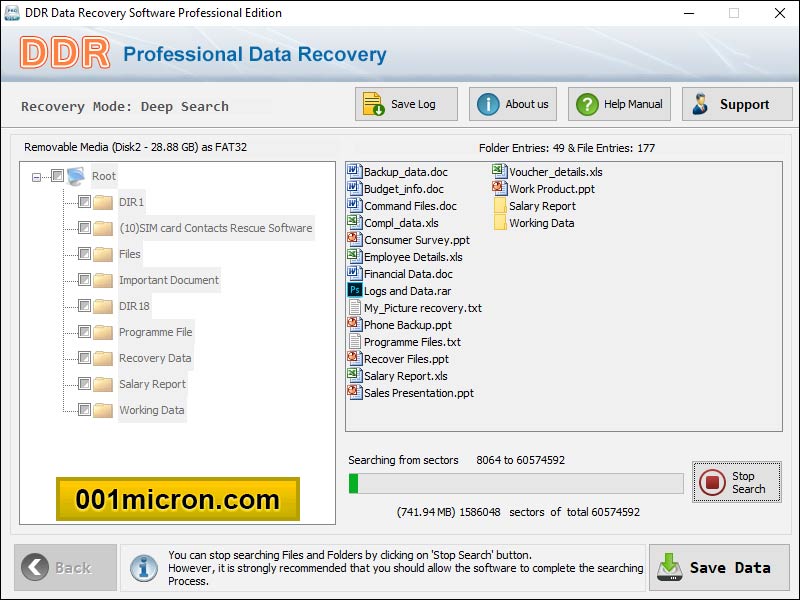Image resolution: width=800 pixels, height=600 pixels.
Task: Check the Recovery Data checkbox
Action: click(85, 358)
